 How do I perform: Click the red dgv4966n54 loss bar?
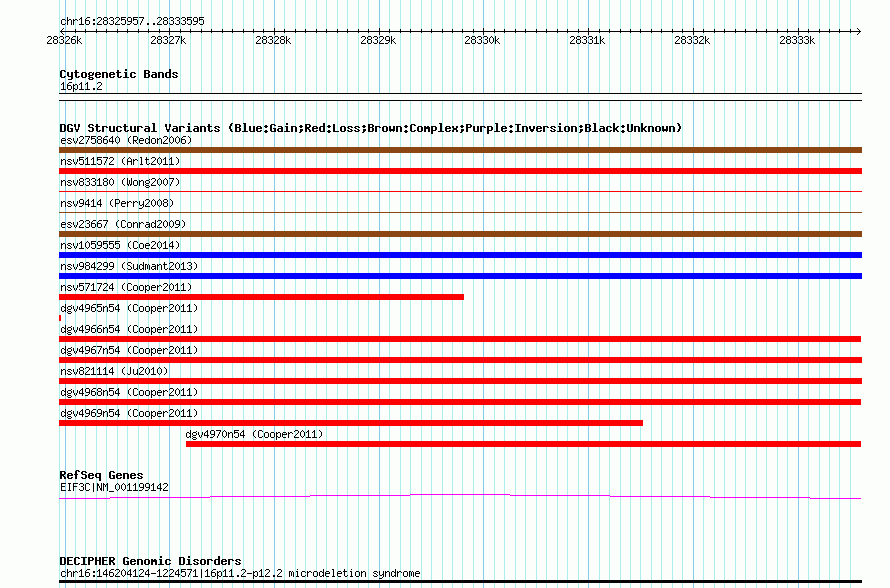coord(460,339)
